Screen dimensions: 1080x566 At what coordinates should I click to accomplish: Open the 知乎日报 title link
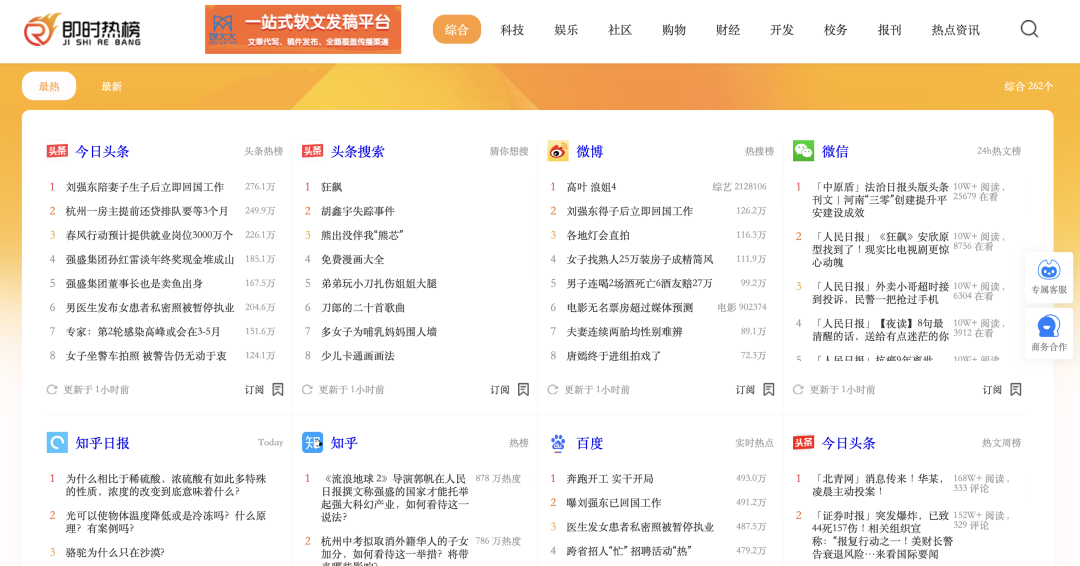tap(102, 443)
